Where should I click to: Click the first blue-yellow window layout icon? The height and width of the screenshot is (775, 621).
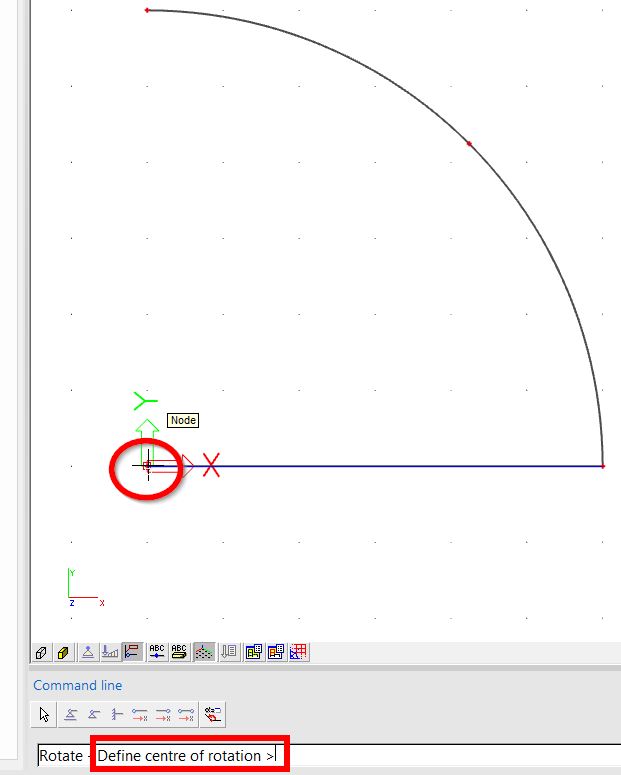pos(254,652)
